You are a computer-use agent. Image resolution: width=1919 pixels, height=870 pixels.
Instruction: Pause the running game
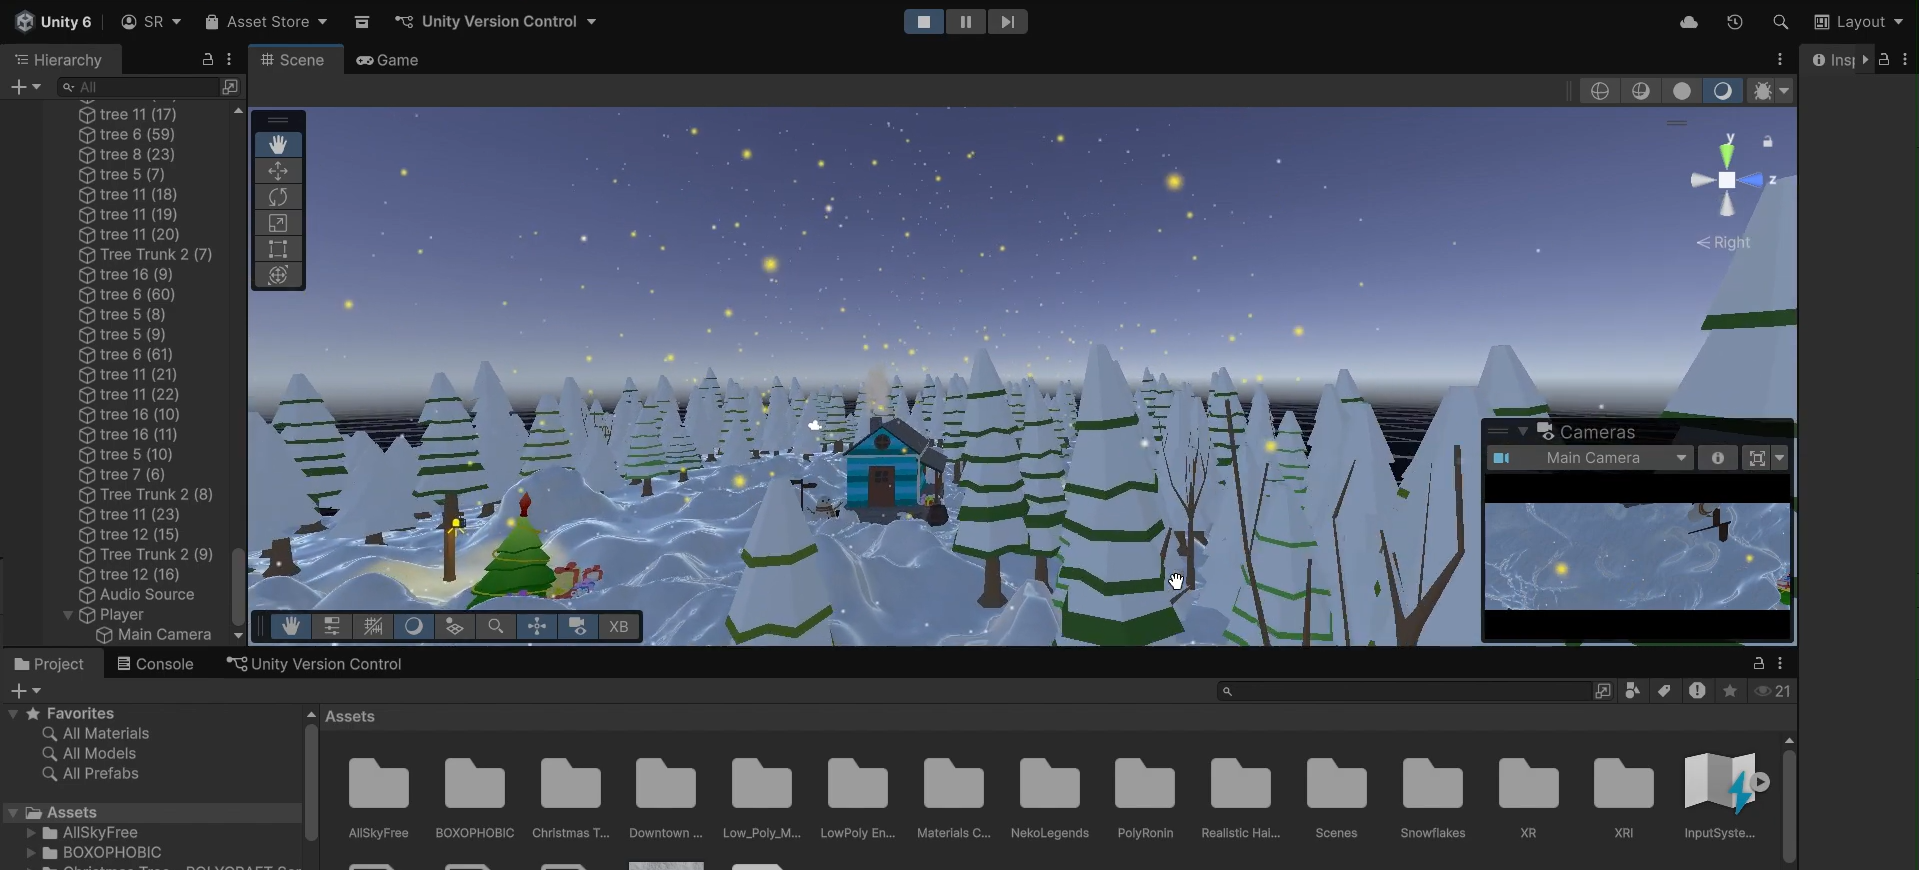click(x=966, y=22)
